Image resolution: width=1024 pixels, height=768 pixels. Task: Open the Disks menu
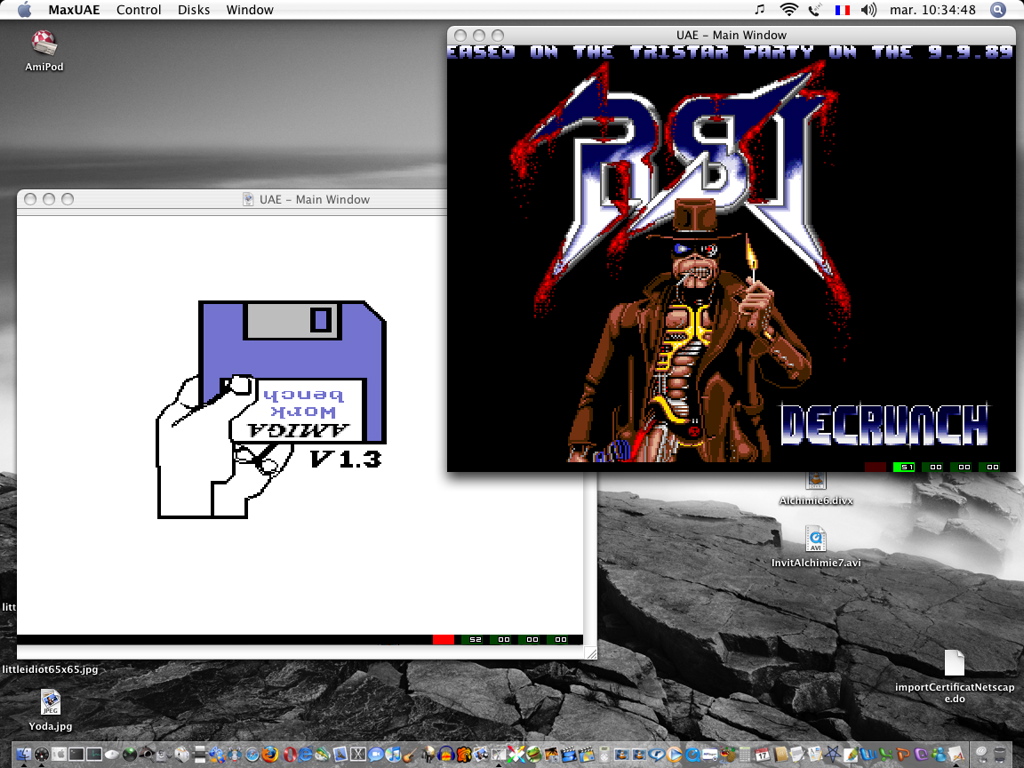tap(194, 10)
